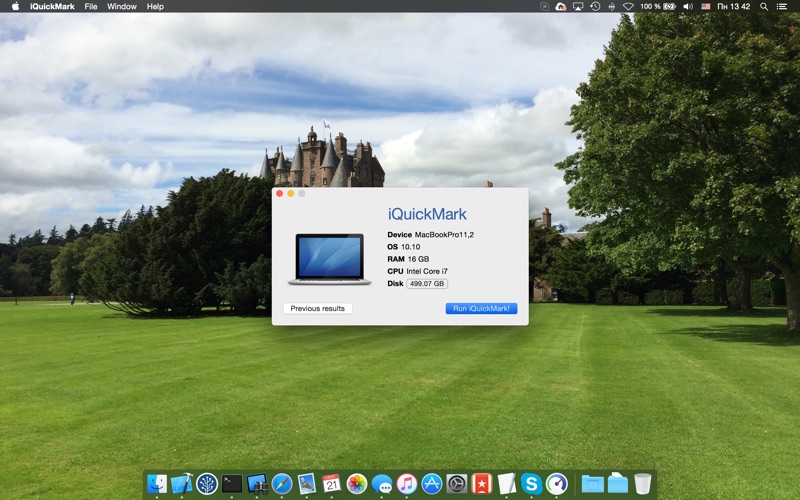Click the iQuickMark title text
The height and width of the screenshot is (500, 800).
(x=427, y=214)
